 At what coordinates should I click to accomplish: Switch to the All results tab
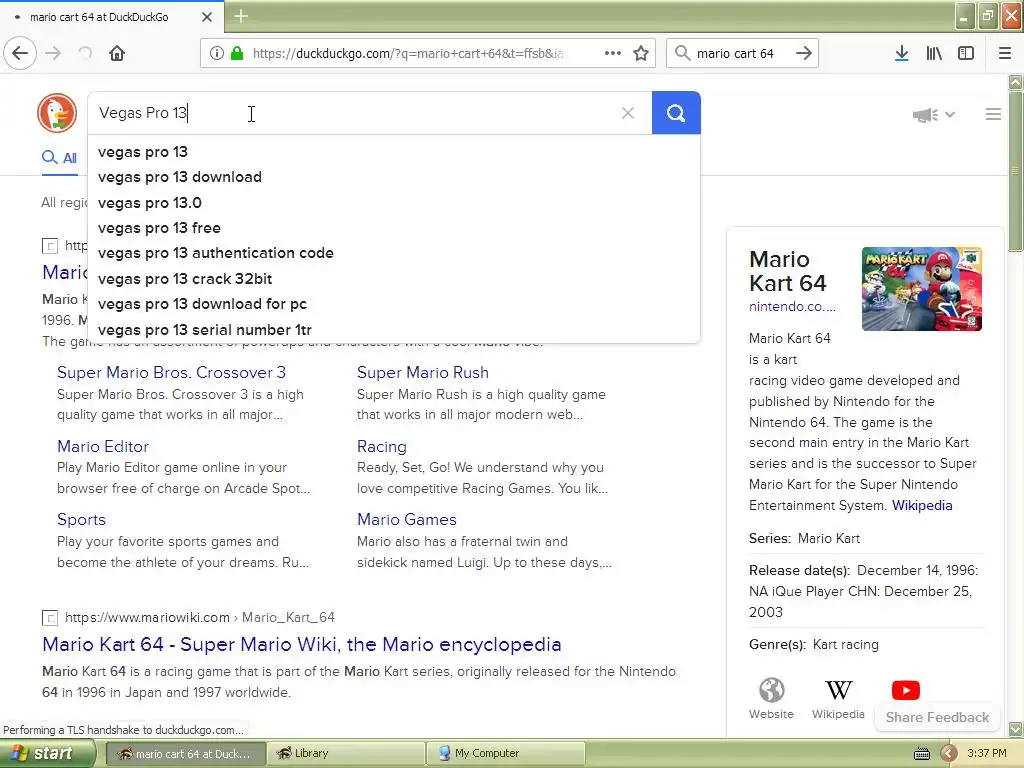59,157
